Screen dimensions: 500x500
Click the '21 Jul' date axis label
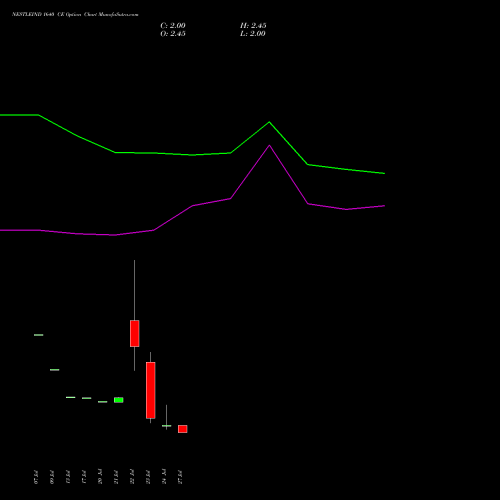116,477
